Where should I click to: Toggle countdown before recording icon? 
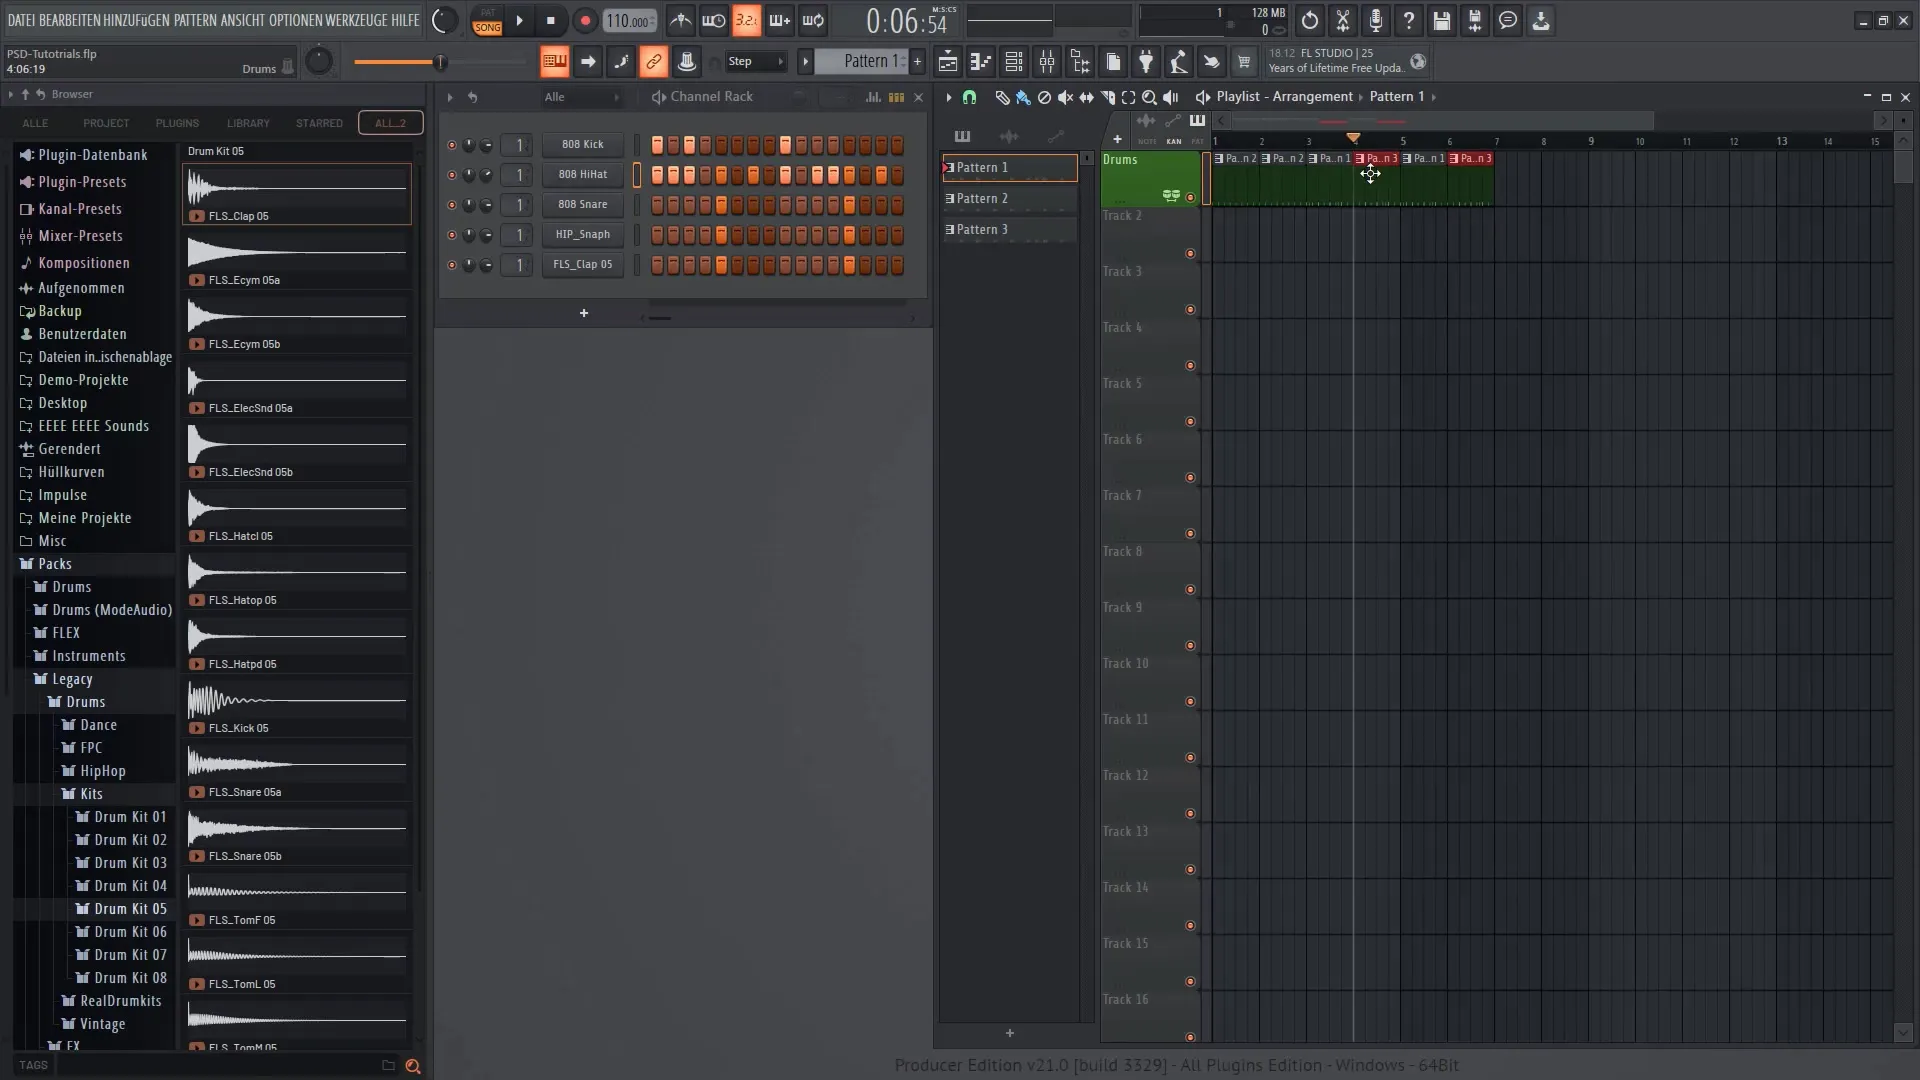[x=746, y=20]
